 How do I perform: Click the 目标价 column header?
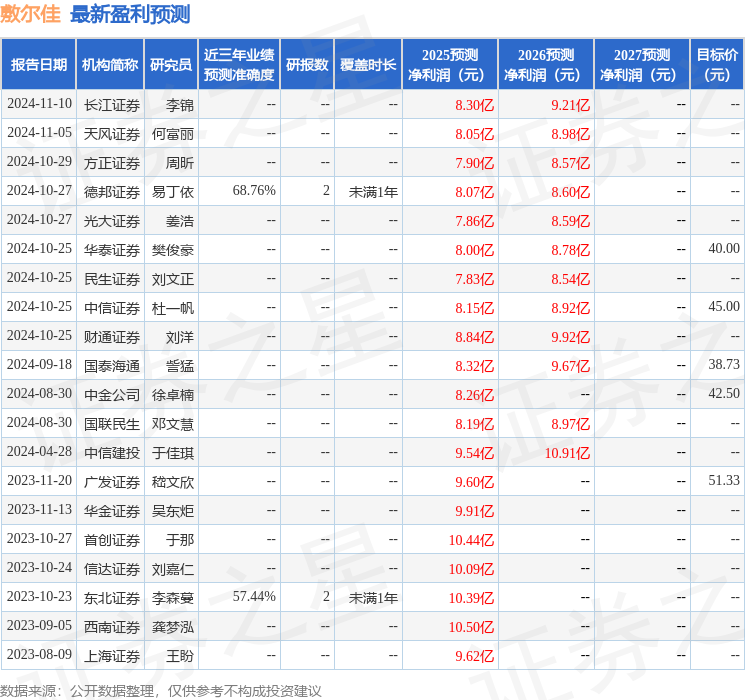coord(716,65)
